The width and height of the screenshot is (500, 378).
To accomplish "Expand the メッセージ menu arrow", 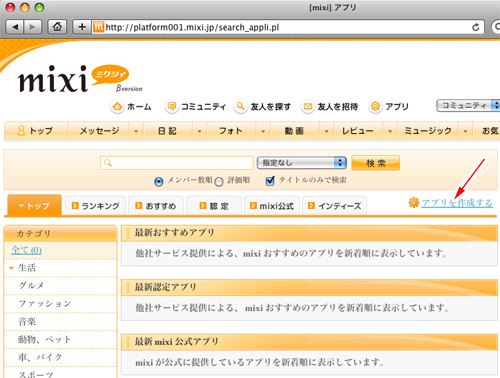I will [136, 131].
